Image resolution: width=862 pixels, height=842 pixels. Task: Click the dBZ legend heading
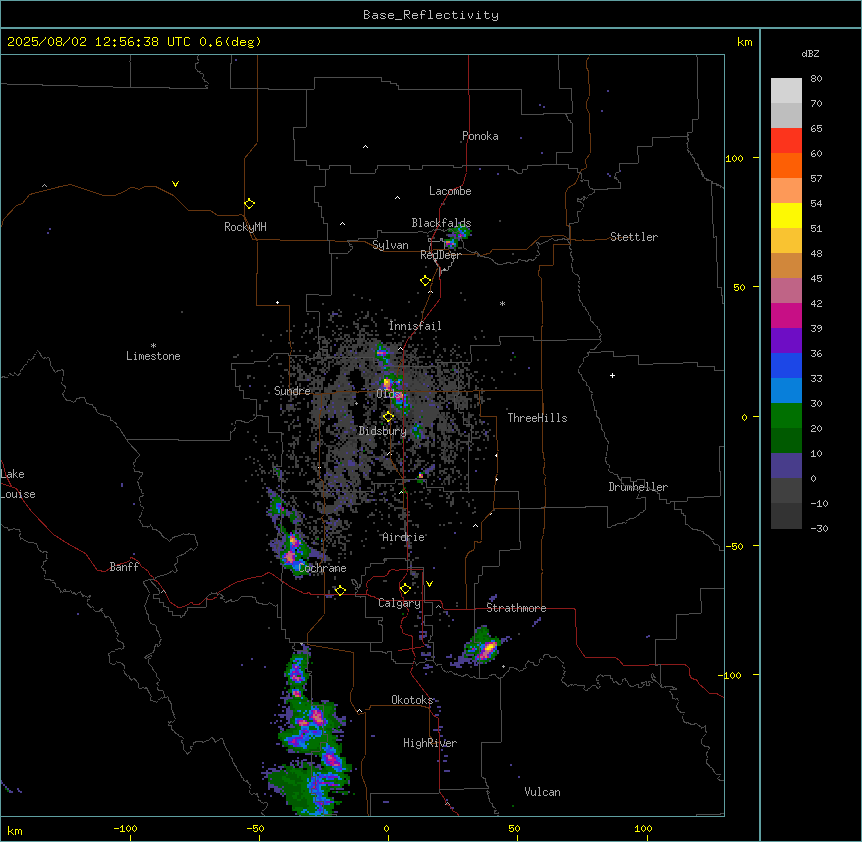[810, 54]
